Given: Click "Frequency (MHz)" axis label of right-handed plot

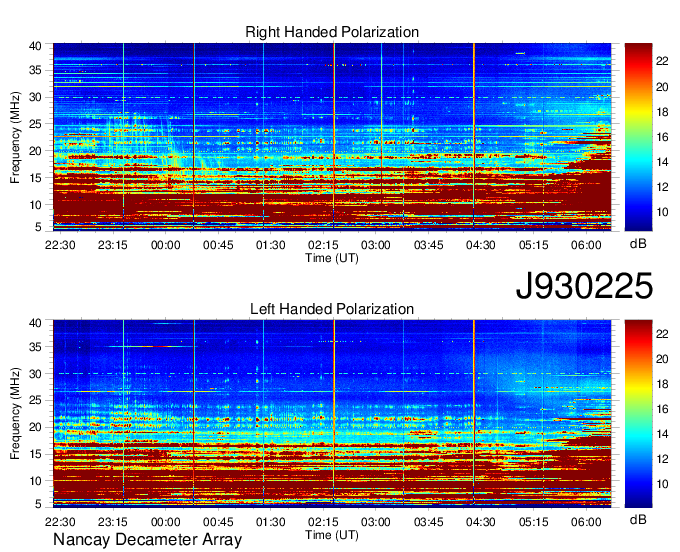Looking at the screenshot, I should (15, 137).
